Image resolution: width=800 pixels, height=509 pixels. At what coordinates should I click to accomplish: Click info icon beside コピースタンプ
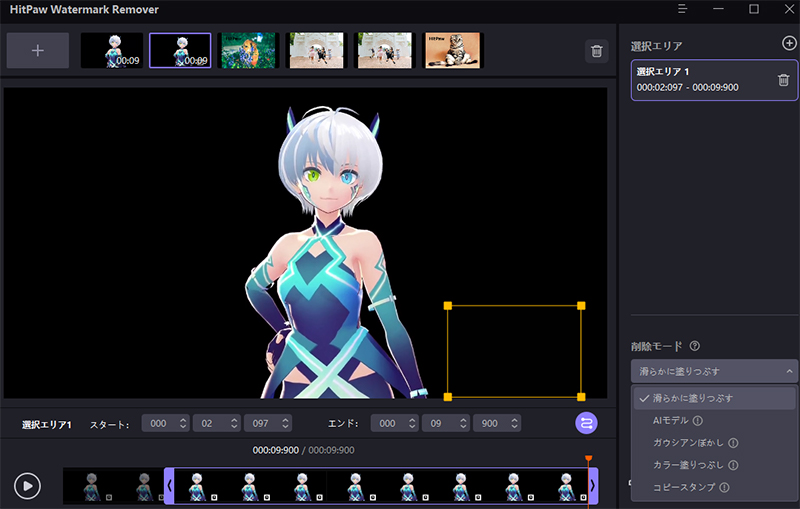[x=724, y=488]
